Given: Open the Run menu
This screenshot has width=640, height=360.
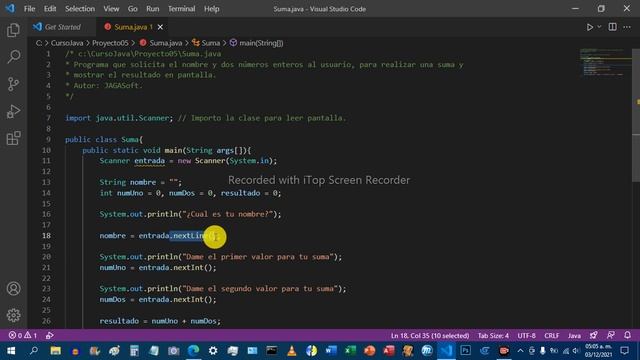Looking at the screenshot, I should pos(153,9).
